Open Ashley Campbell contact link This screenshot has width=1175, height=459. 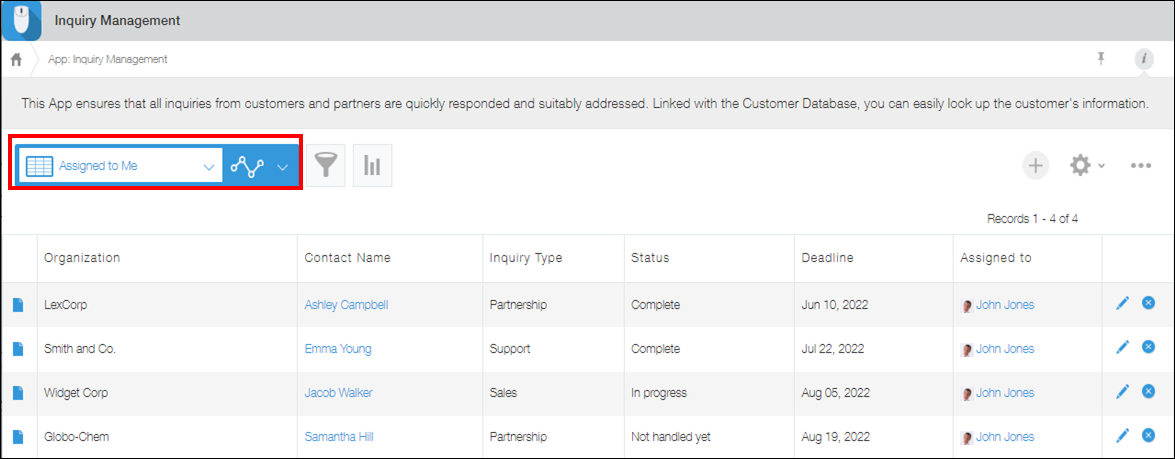[x=346, y=305]
